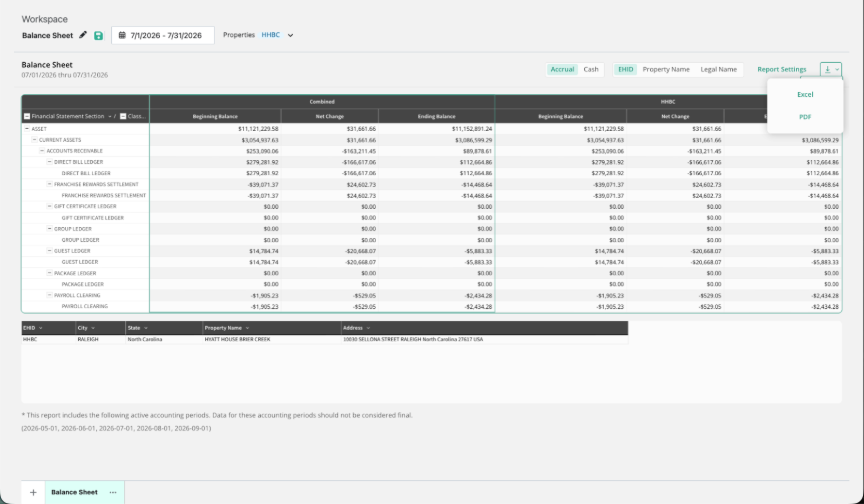
Task: Click HHBC Beginning Balance column header
Action: [560, 116]
